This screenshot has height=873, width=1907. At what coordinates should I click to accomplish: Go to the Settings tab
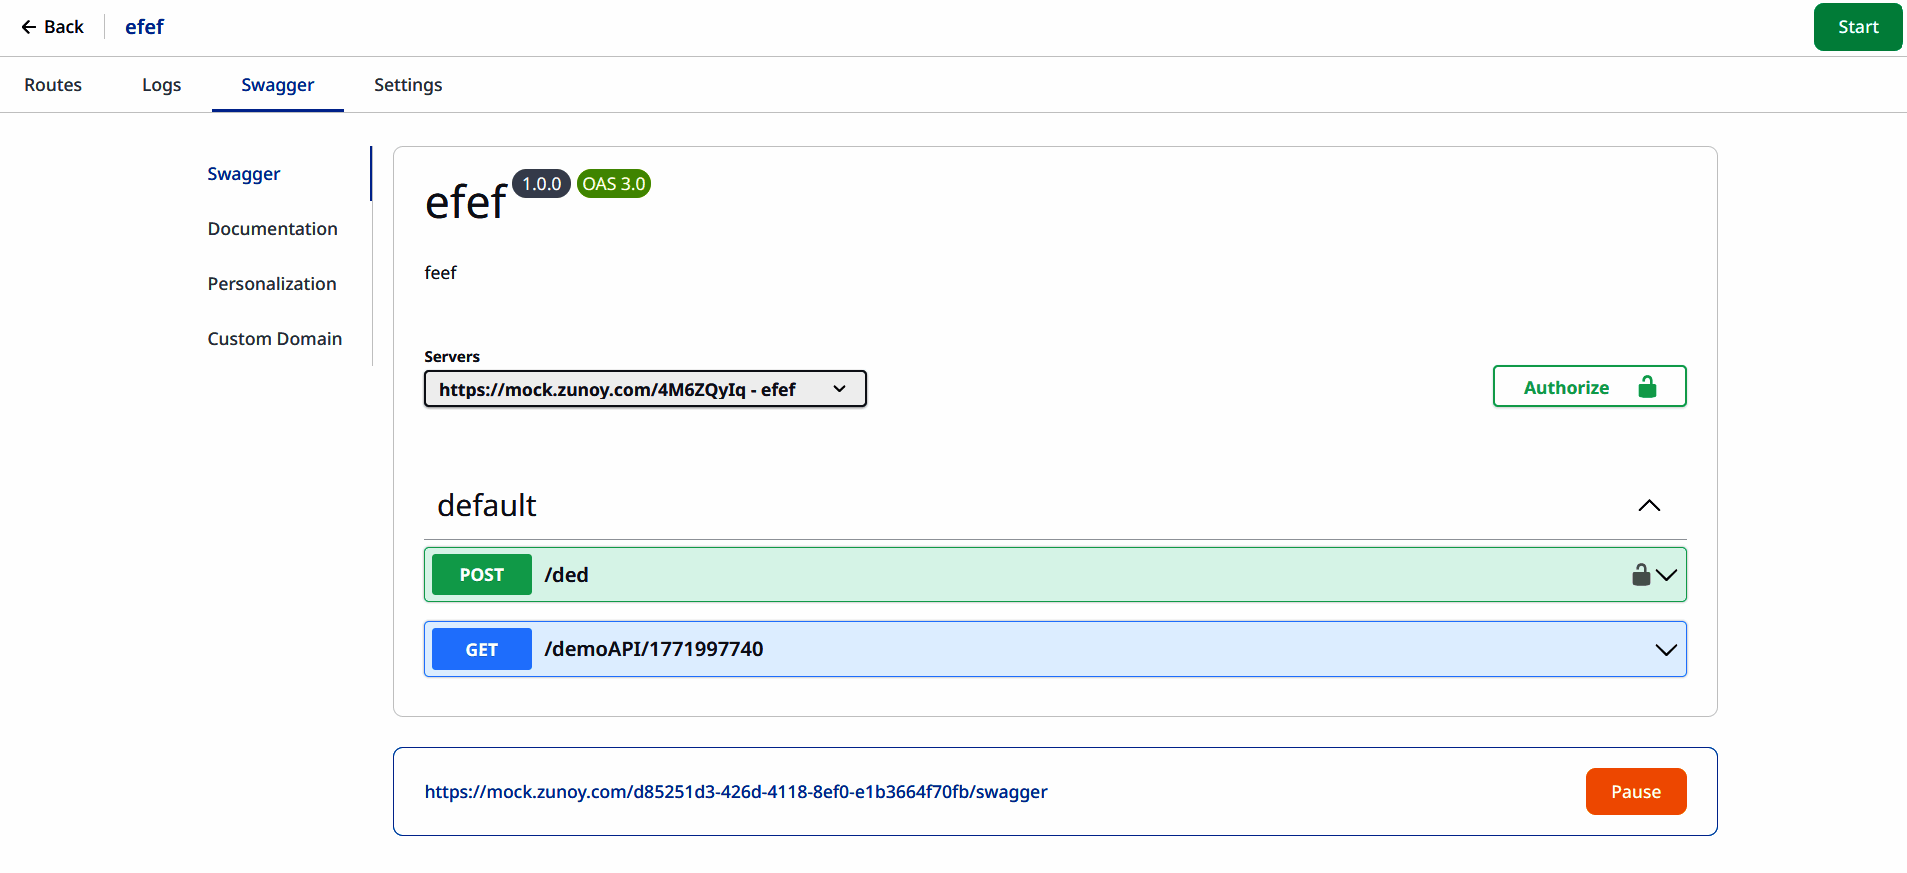tap(408, 85)
